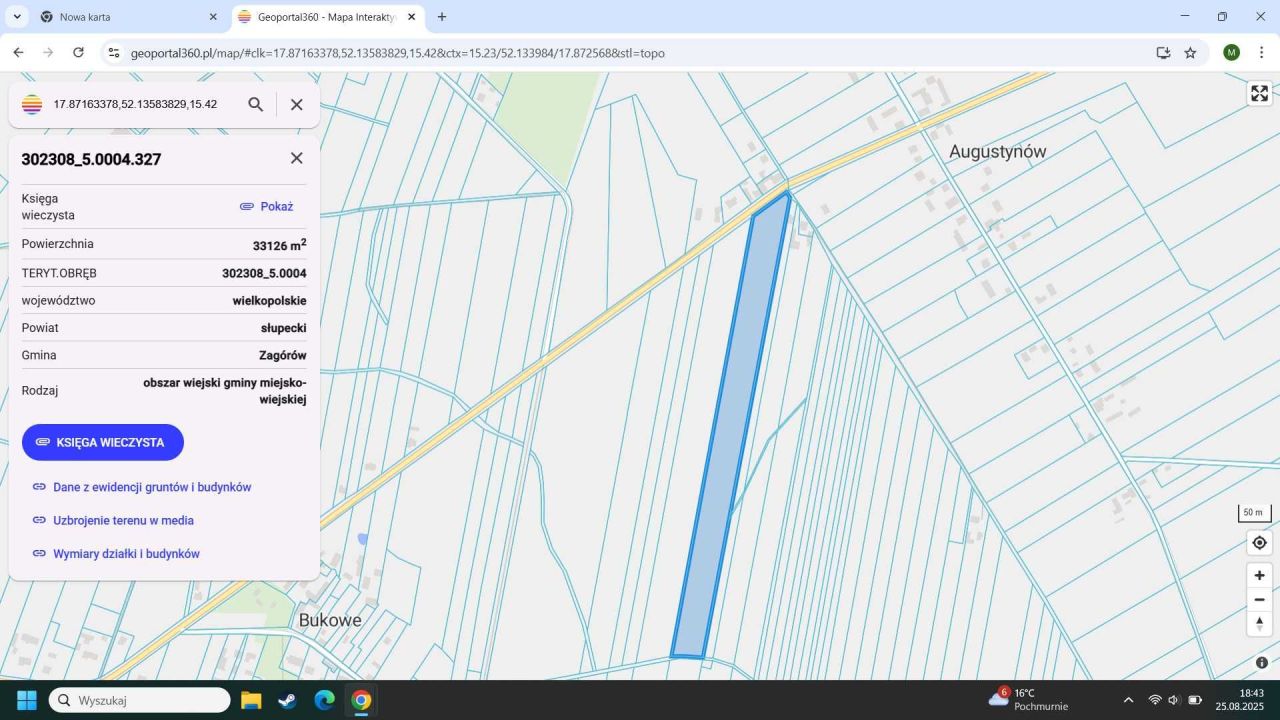Select the Powiat value słupecki
This screenshot has width=1280, height=720.
284,327
